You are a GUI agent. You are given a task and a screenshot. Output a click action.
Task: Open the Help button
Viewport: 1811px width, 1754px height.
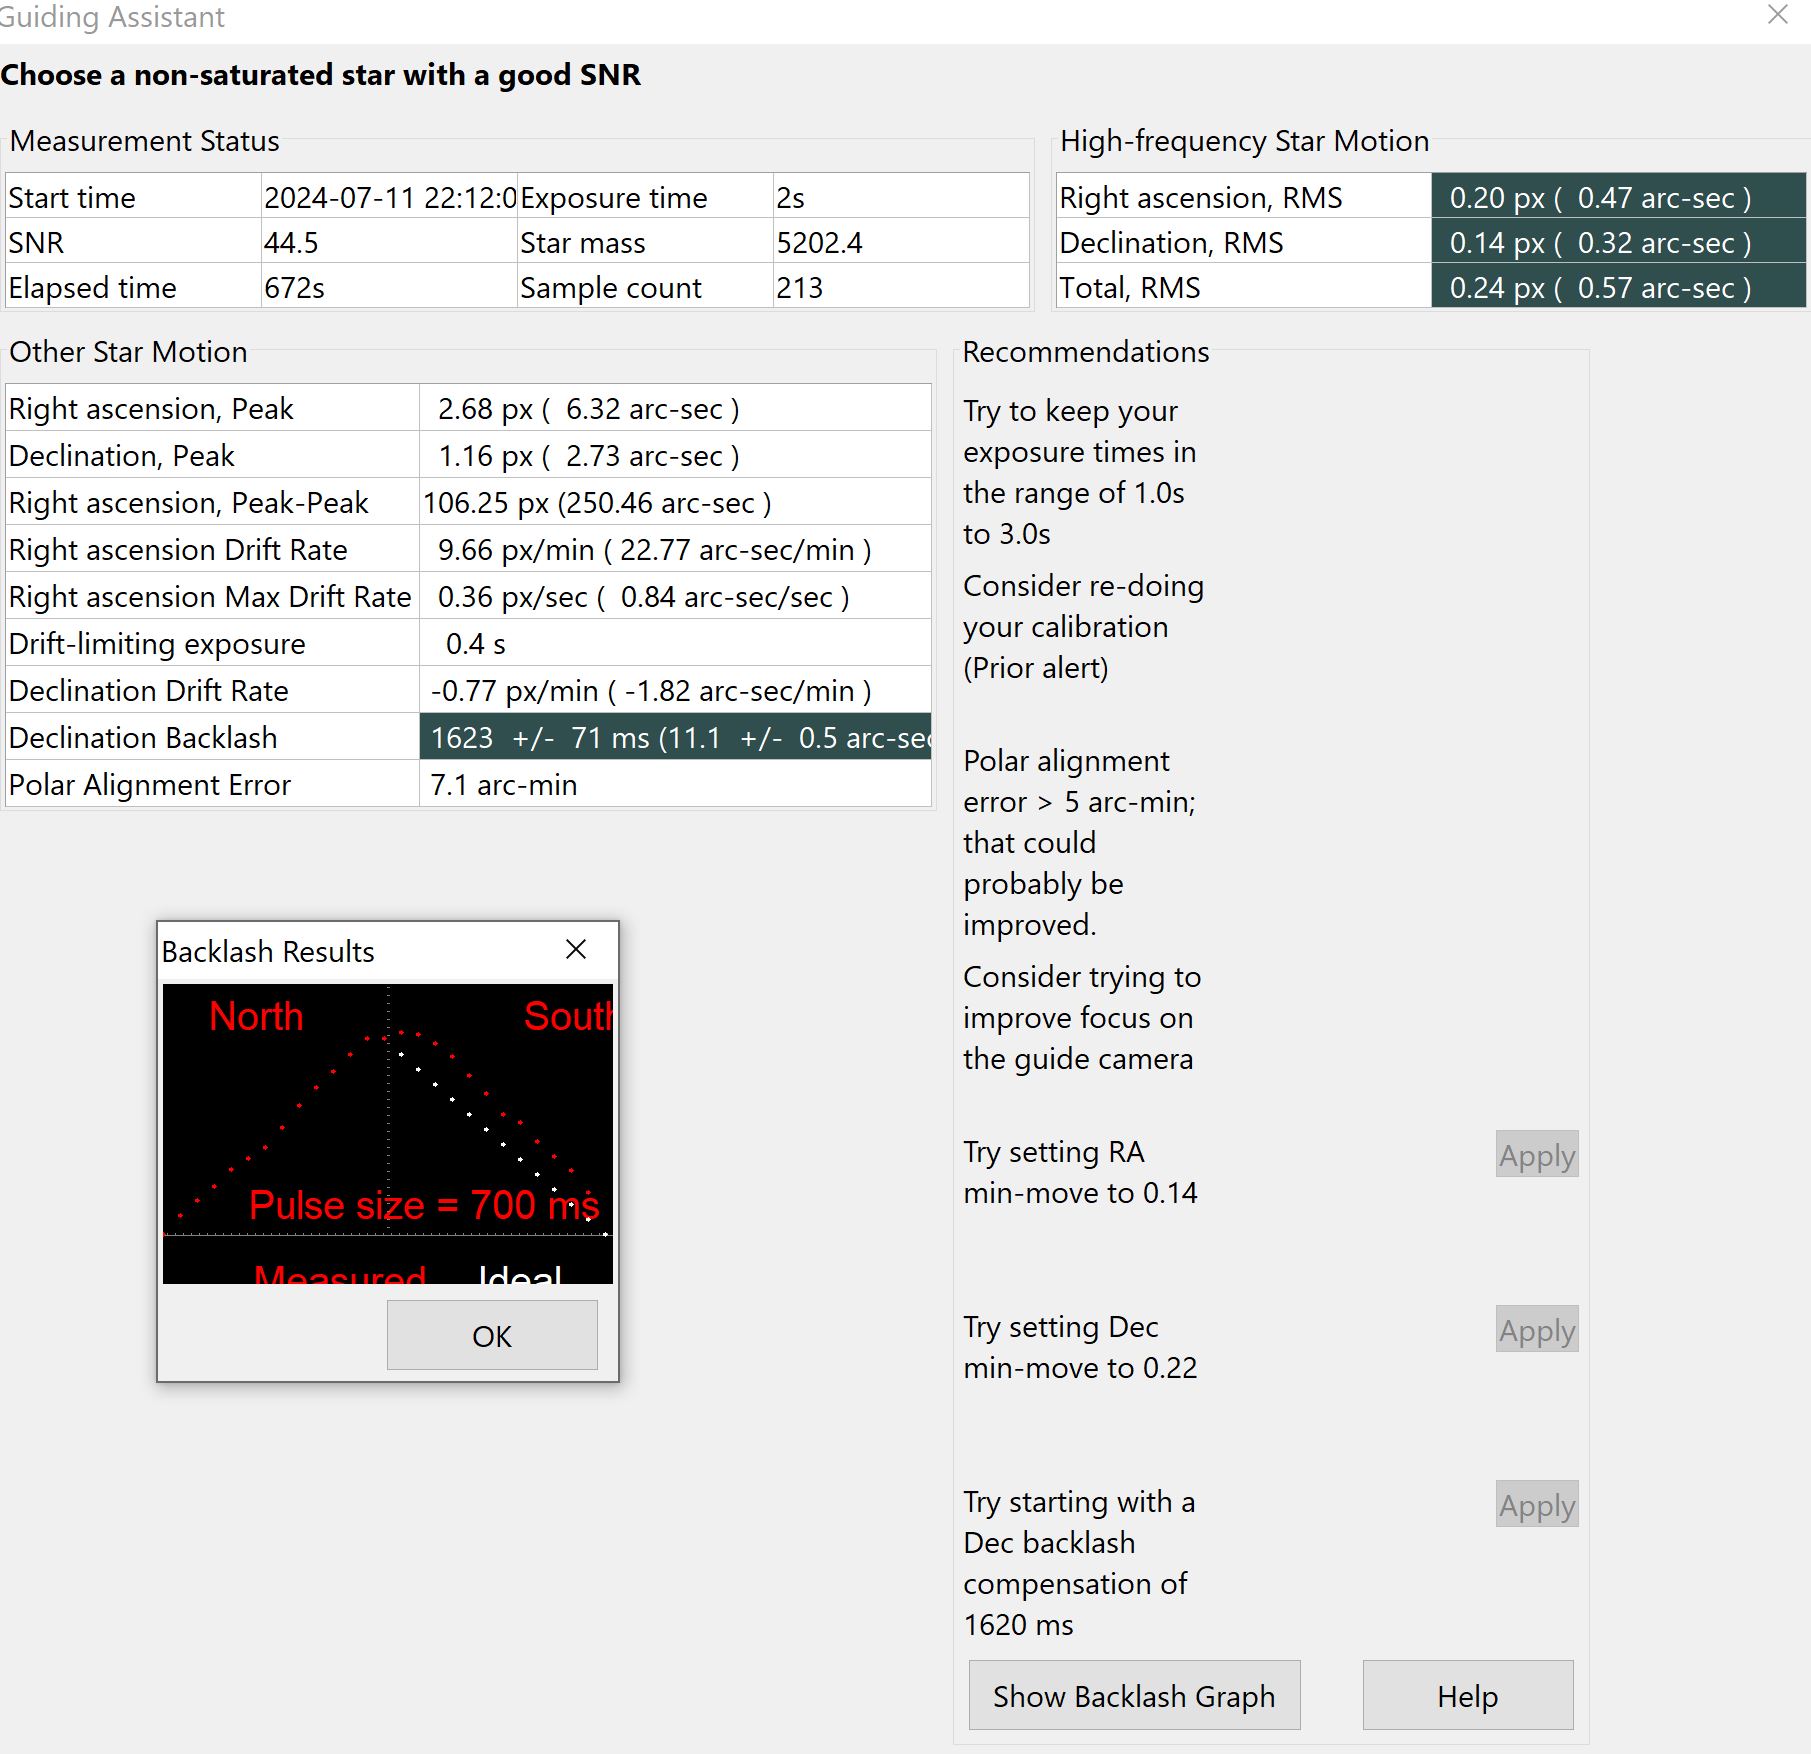(1468, 1695)
